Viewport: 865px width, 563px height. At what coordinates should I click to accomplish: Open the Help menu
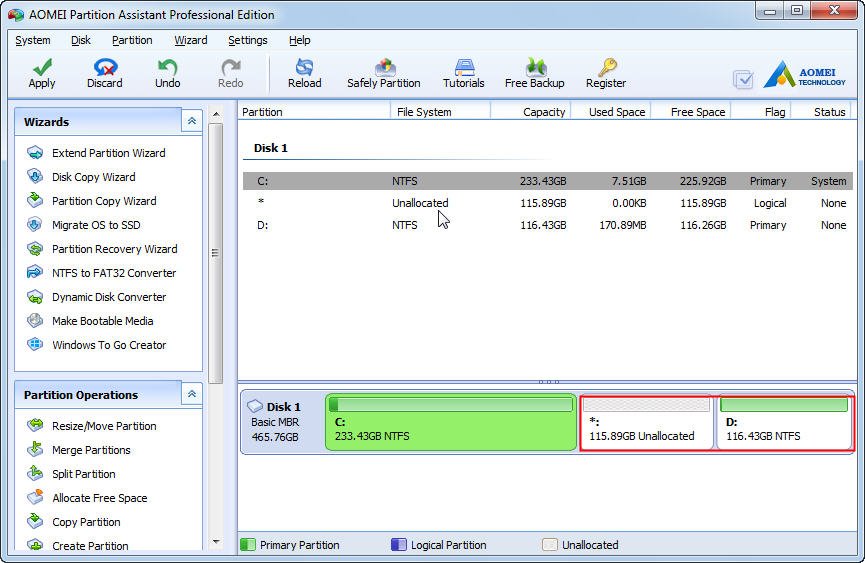click(x=300, y=40)
